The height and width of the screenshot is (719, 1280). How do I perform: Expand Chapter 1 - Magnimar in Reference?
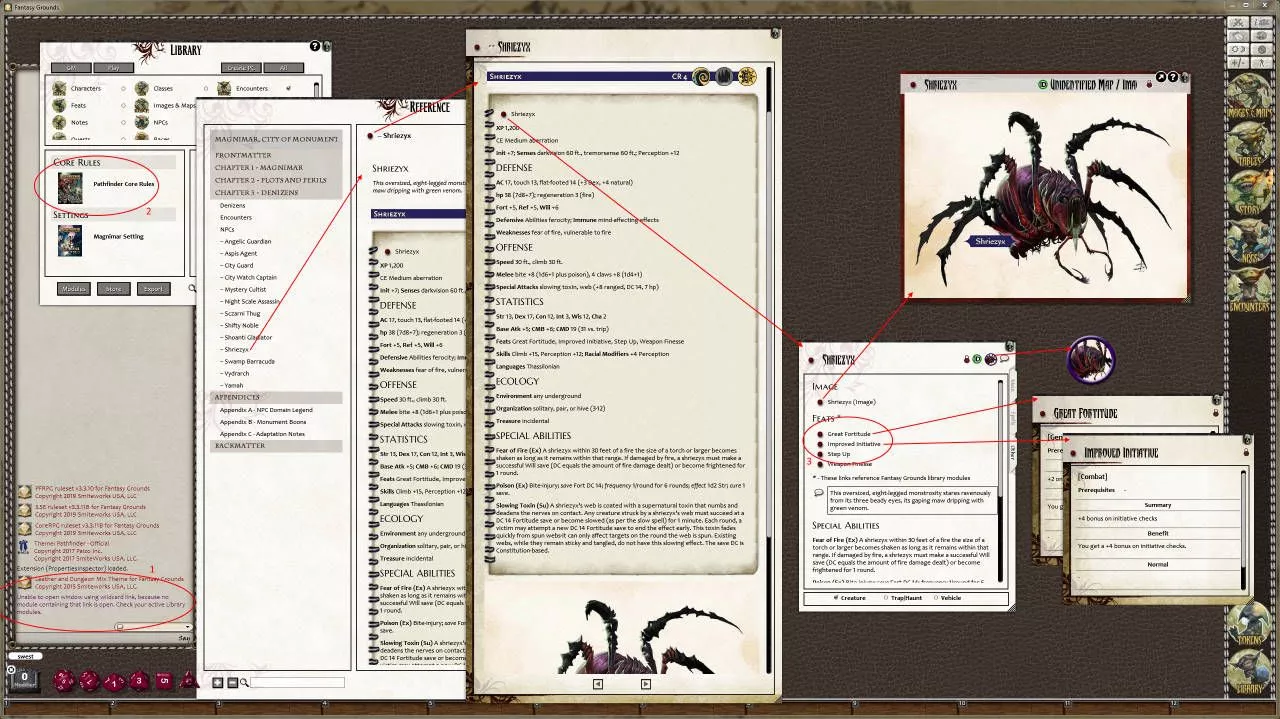tap(258, 167)
